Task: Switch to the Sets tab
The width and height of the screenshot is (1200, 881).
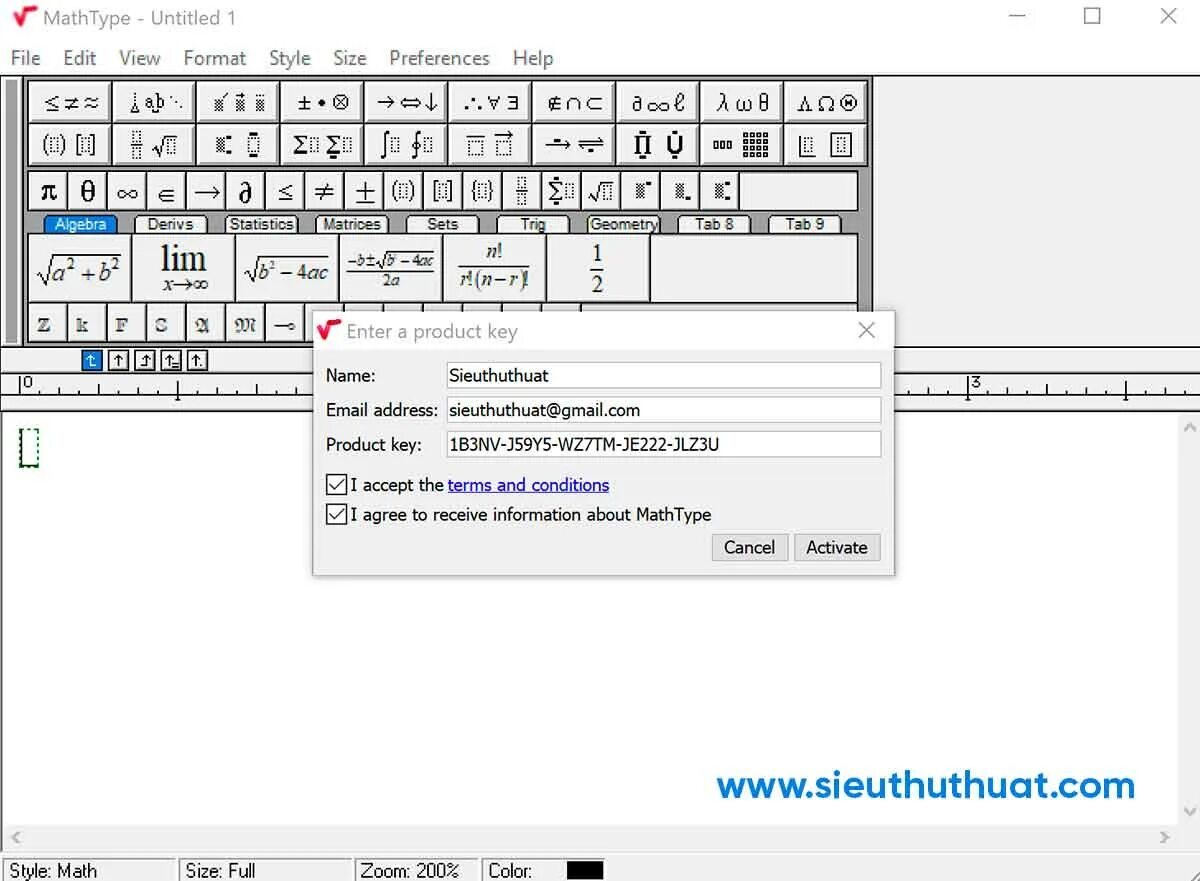Action: [442, 224]
